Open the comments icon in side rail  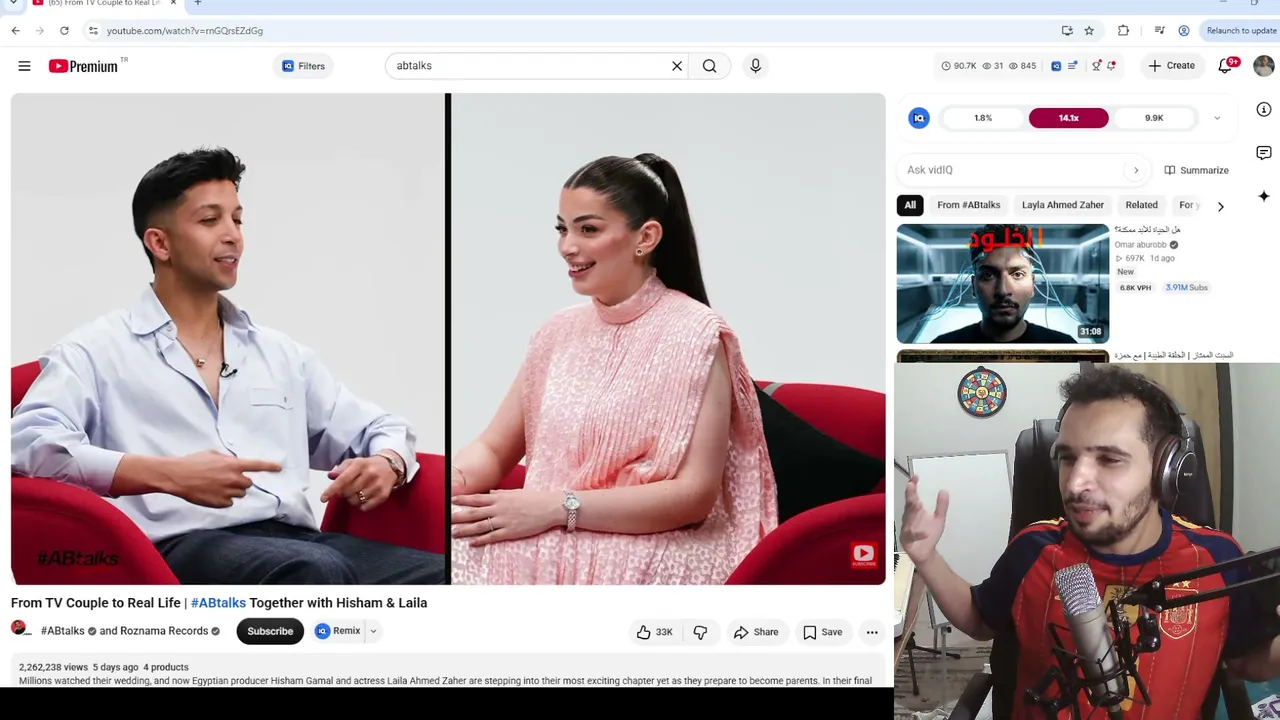click(1264, 153)
